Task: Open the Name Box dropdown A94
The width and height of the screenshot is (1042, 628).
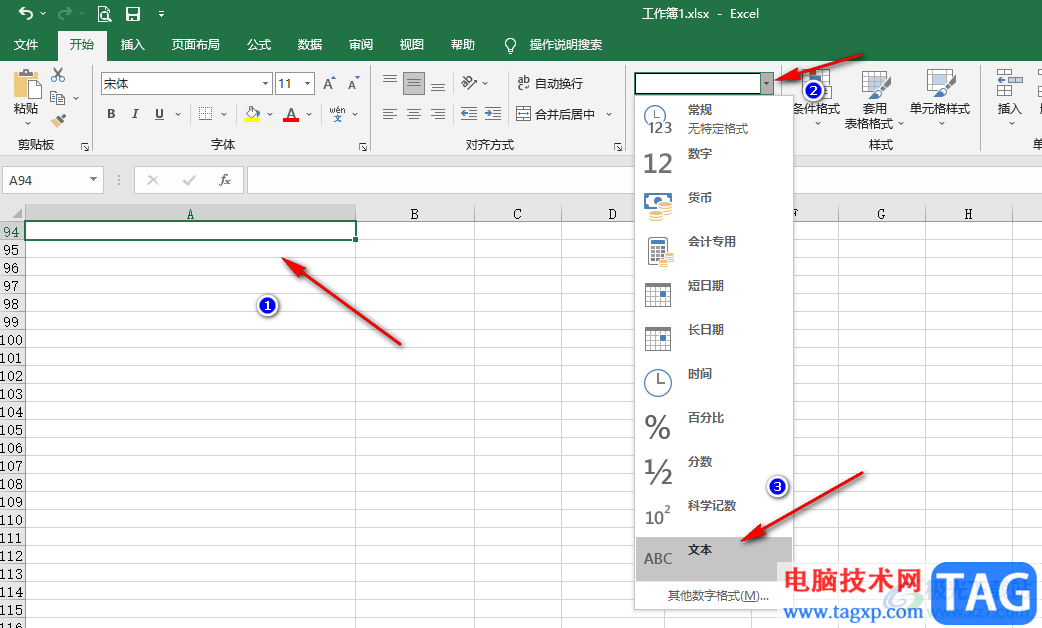Action: click(x=94, y=179)
